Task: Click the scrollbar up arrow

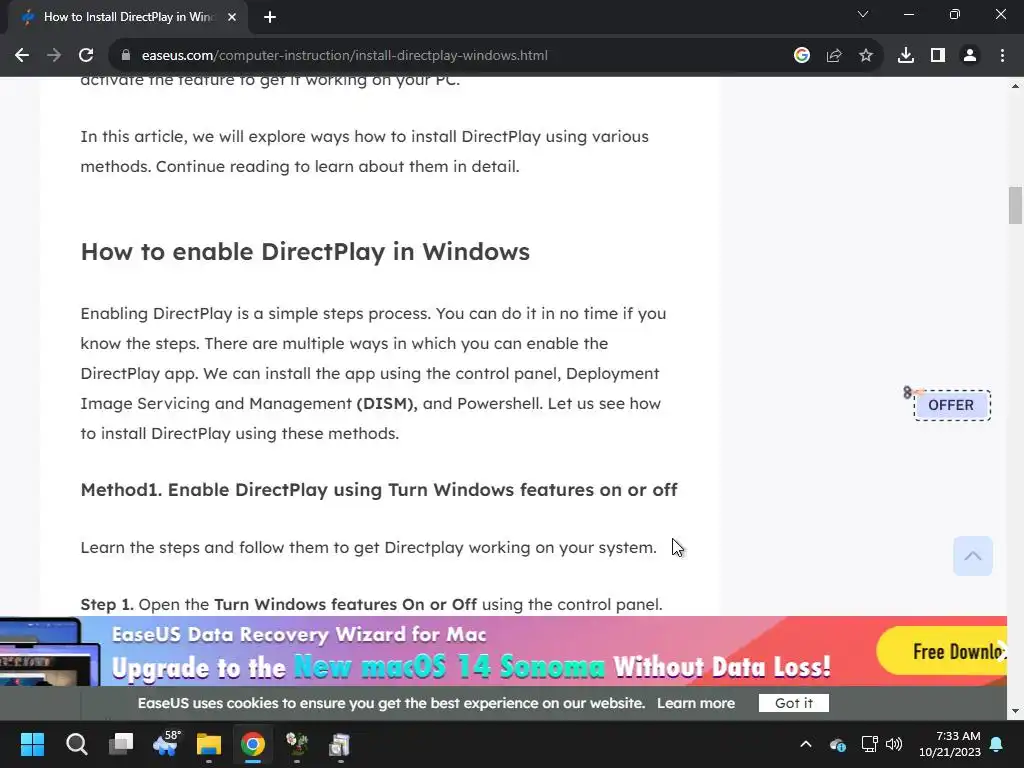Action: pyautogui.click(x=1015, y=86)
